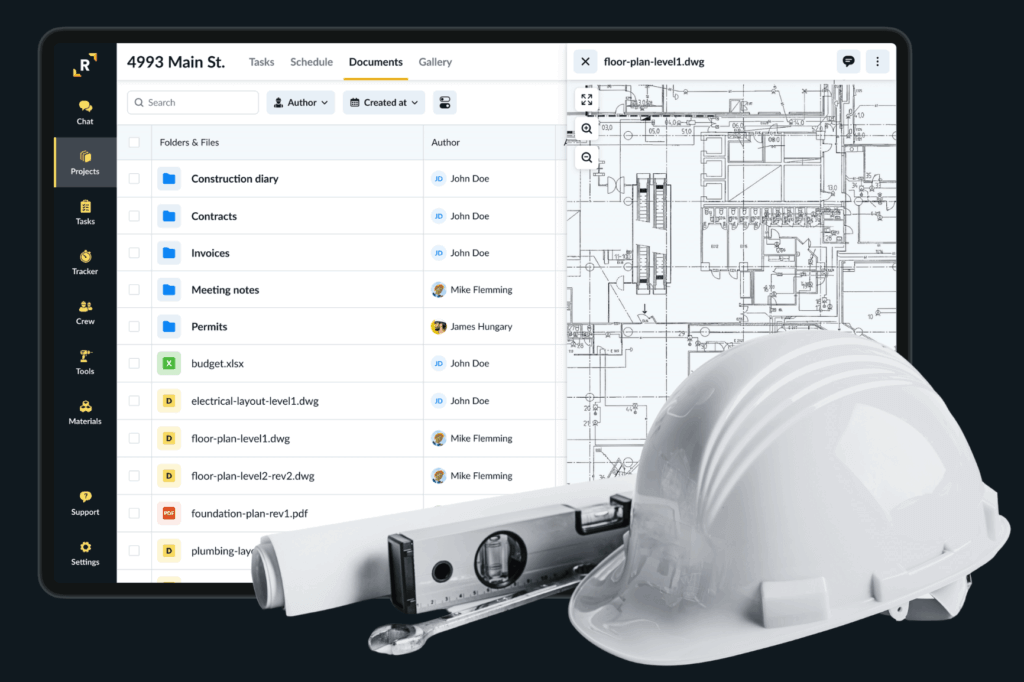
Task: Open Materials in the sidebar
Action: (x=85, y=412)
